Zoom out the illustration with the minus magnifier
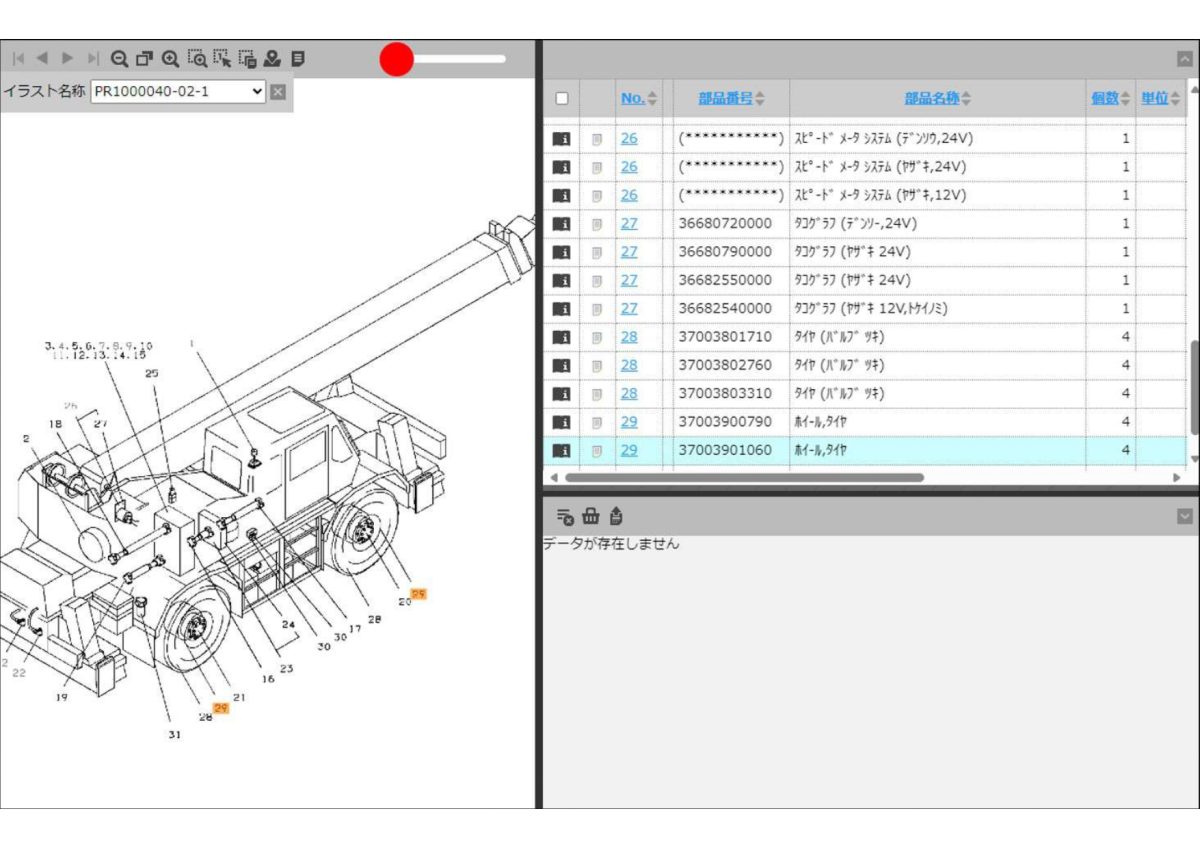1200x848 pixels. [119, 59]
